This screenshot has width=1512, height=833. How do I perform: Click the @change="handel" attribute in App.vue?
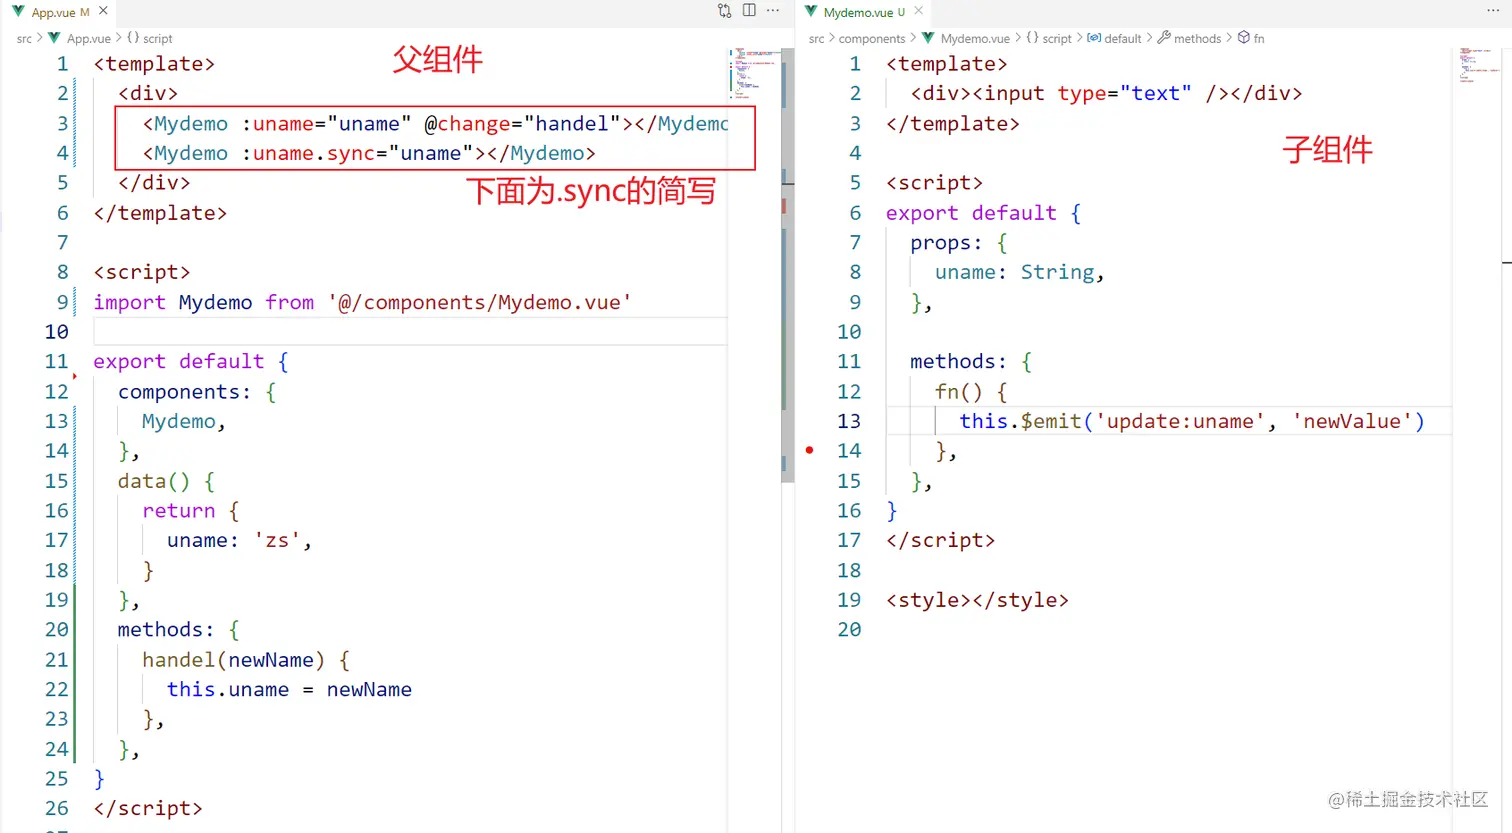522,124
